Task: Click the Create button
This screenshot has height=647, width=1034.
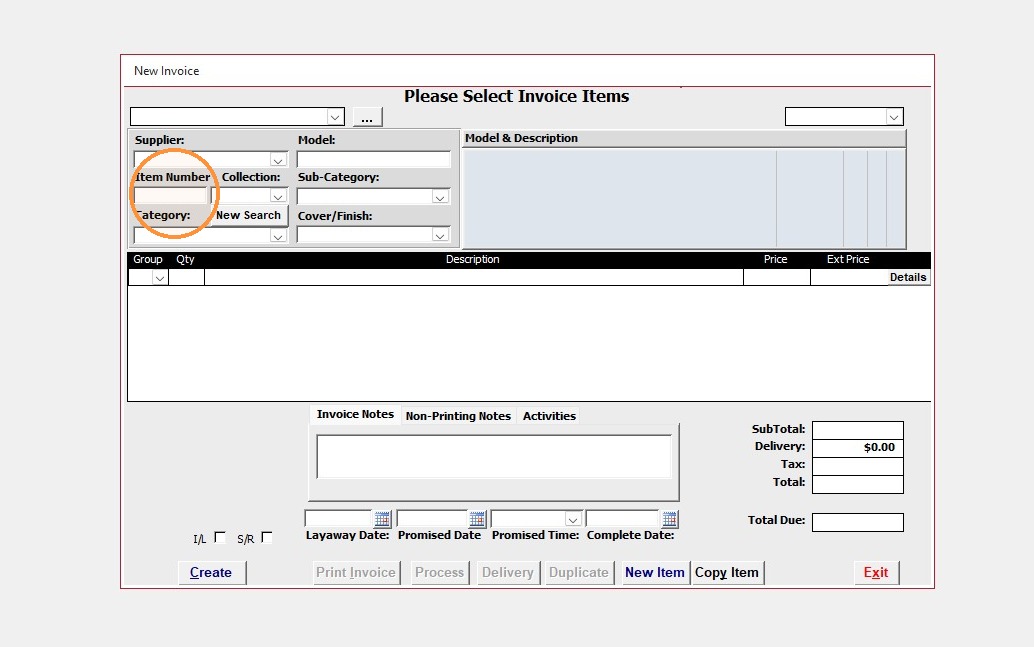Action: point(212,572)
